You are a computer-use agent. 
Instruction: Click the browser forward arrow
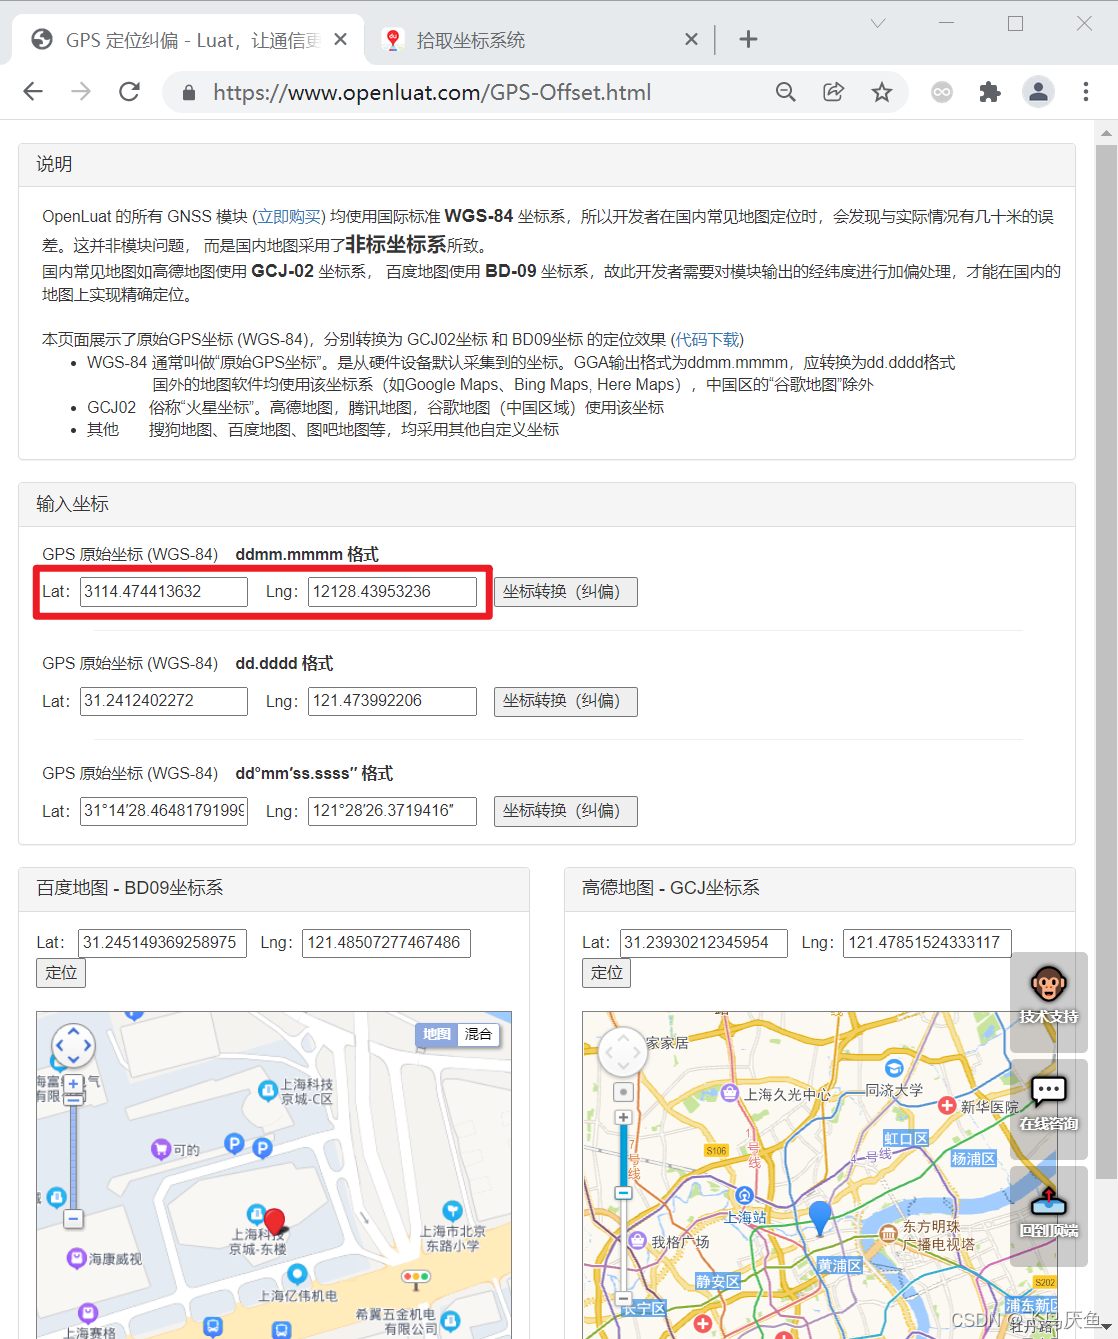[x=81, y=92]
